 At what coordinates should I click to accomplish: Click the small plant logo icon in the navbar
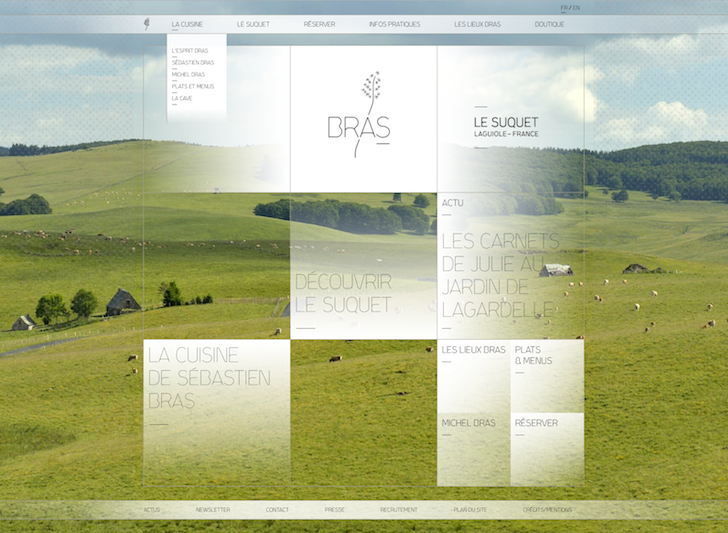click(x=147, y=24)
